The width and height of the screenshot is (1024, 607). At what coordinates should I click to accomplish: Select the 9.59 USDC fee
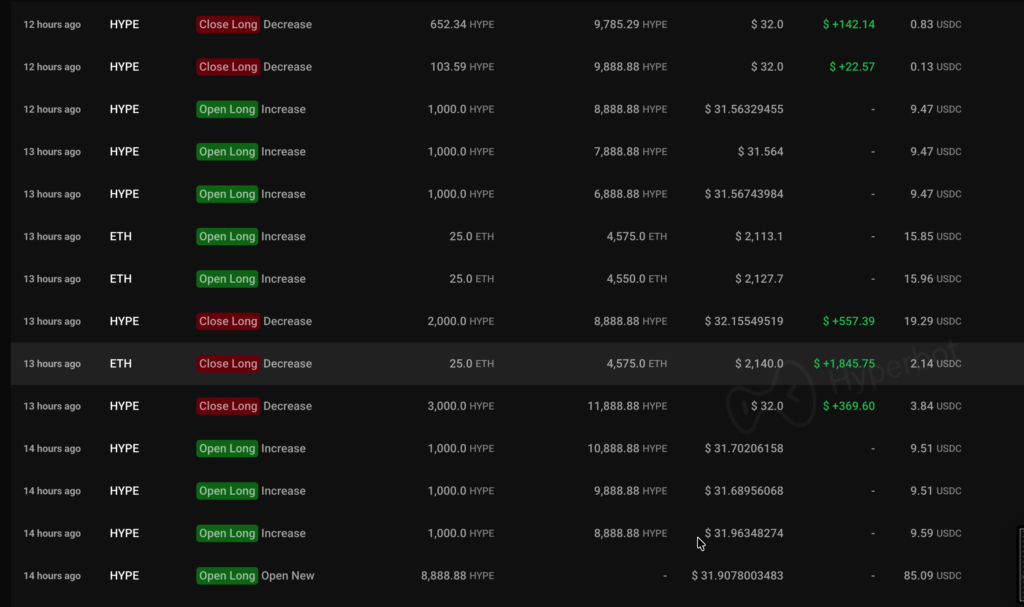[x=935, y=534]
